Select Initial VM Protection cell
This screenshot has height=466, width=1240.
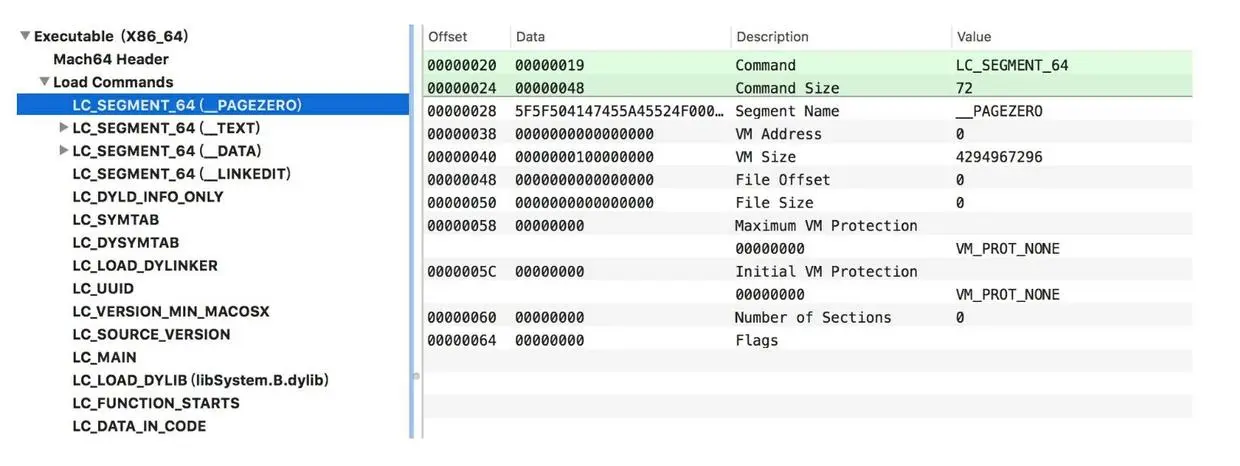[x=826, y=272]
